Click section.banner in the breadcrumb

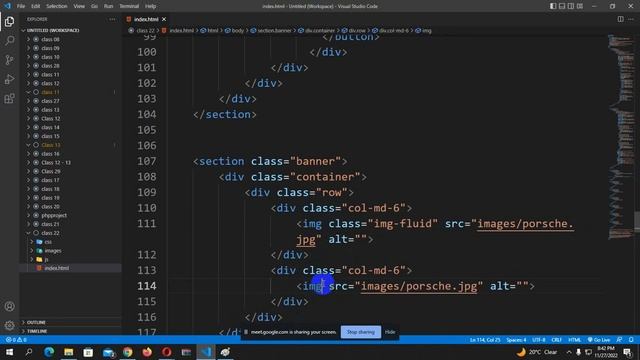[x=274, y=31]
